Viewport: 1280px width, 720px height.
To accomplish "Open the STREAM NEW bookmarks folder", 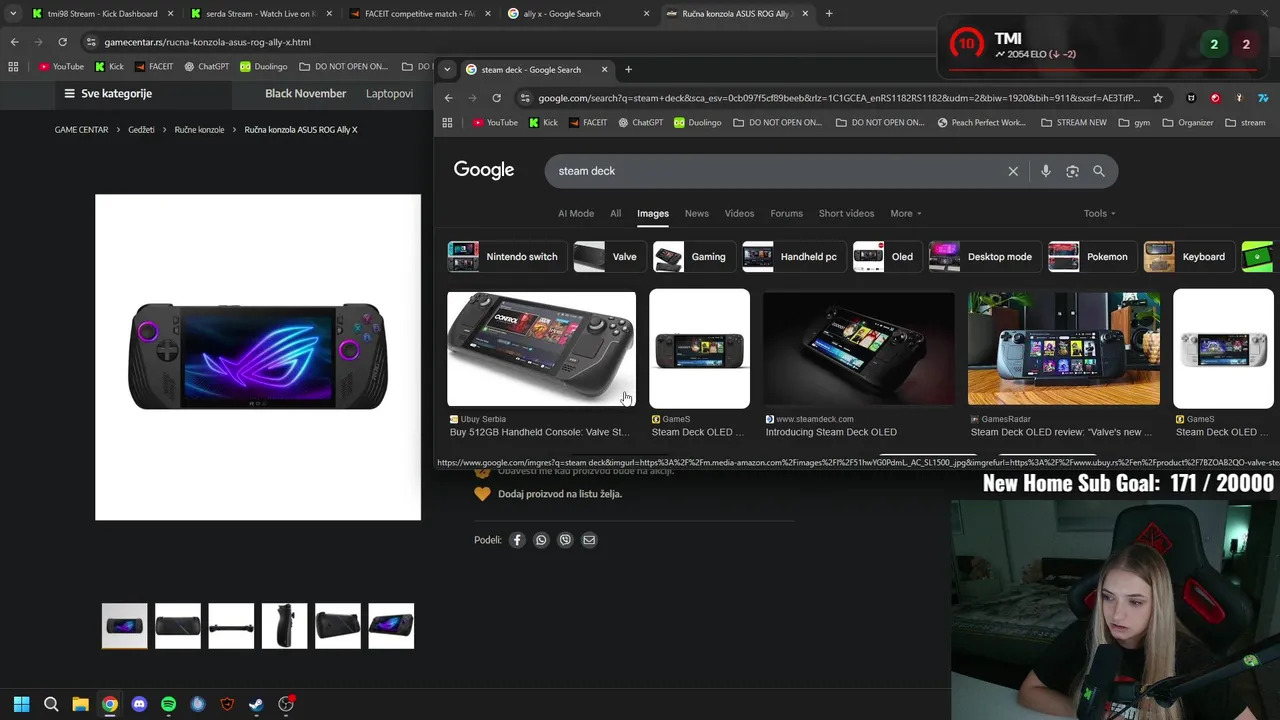I will click(1074, 122).
